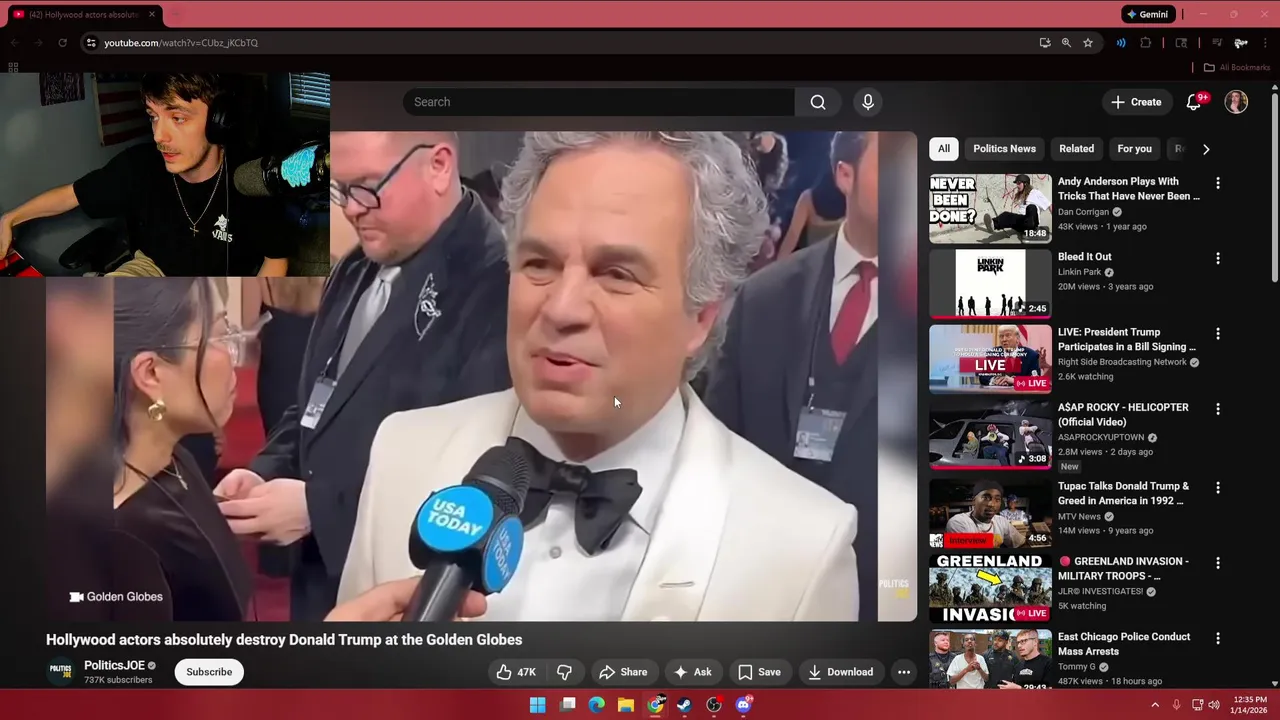The width and height of the screenshot is (1280, 720).
Task: Open File Explorer from taskbar
Action: click(x=626, y=705)
